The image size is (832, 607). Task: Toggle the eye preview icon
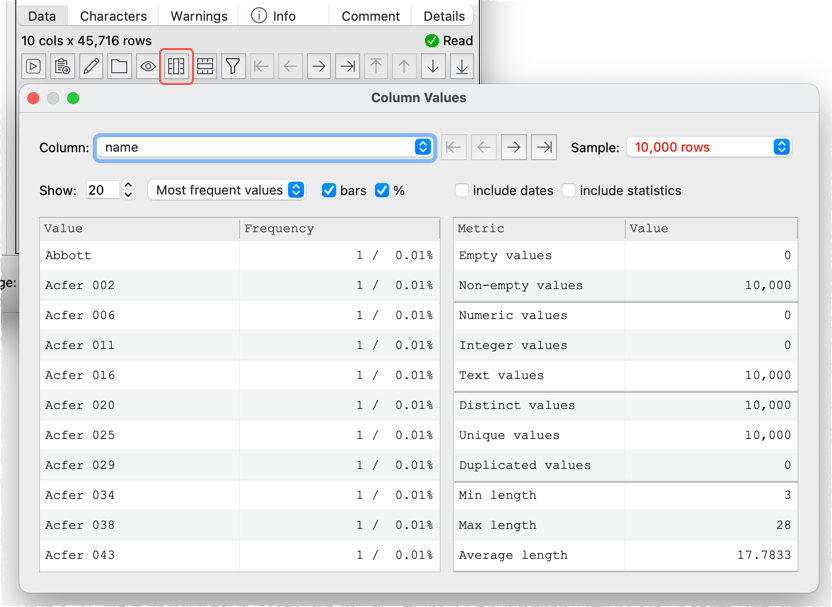(x=148, y=67)
